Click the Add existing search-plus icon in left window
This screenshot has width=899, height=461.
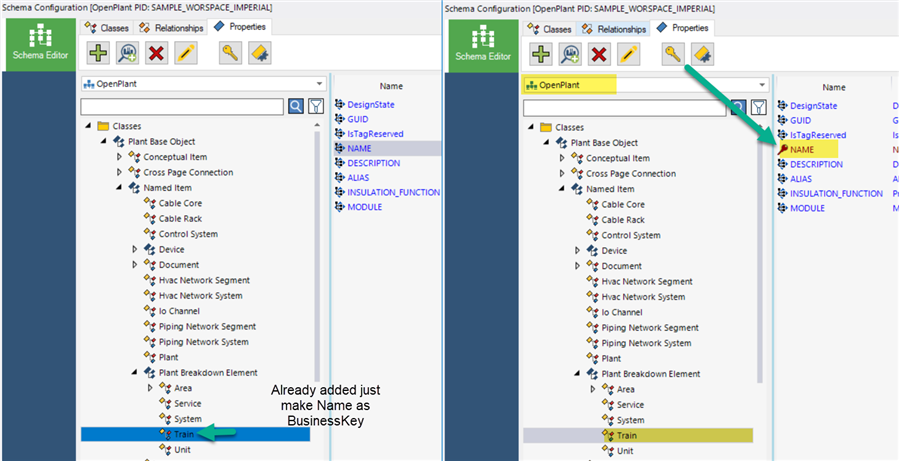[x=127, y=53]
